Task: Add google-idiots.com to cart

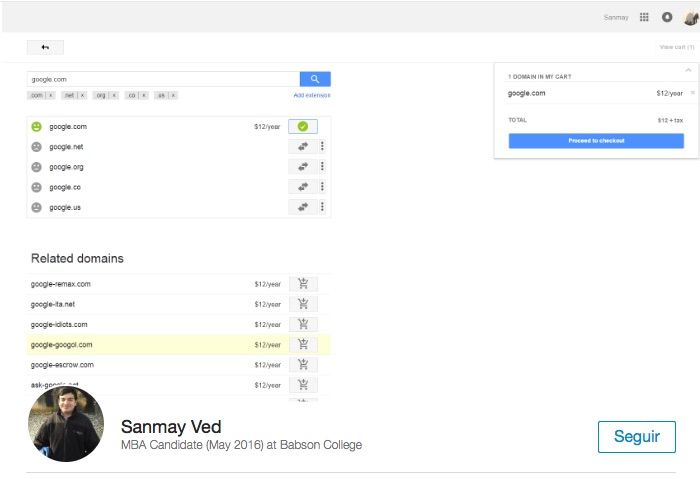Action: pyautogui.click(x=303, y=324)
